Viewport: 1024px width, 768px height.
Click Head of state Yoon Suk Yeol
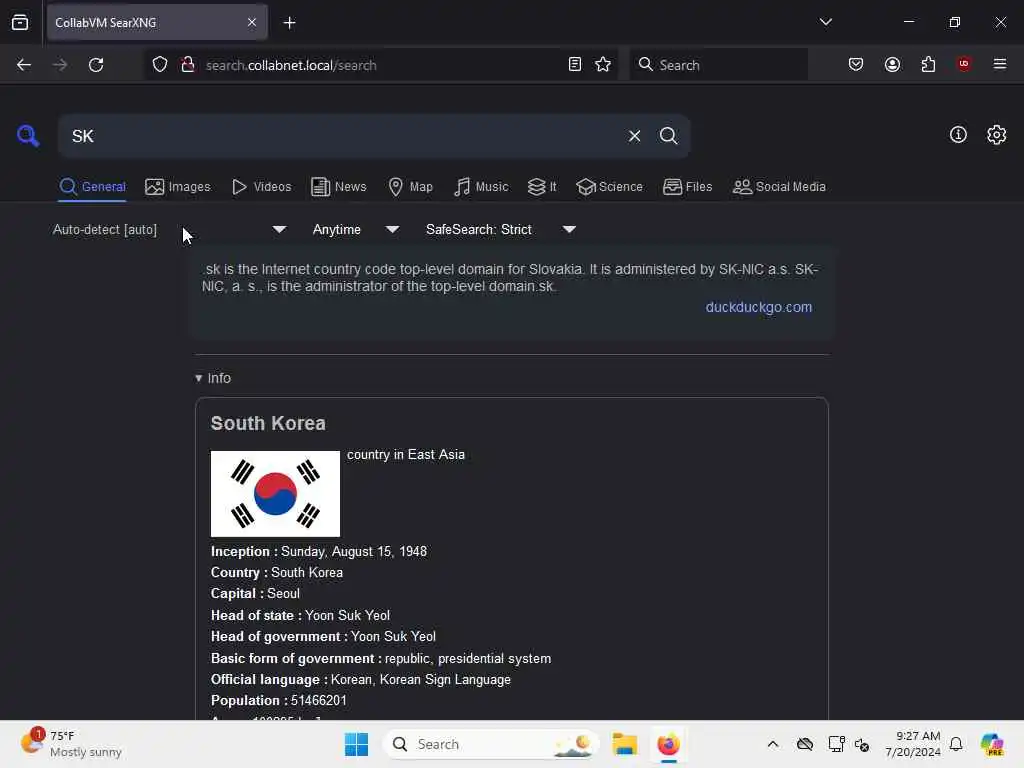pos(347,616)
